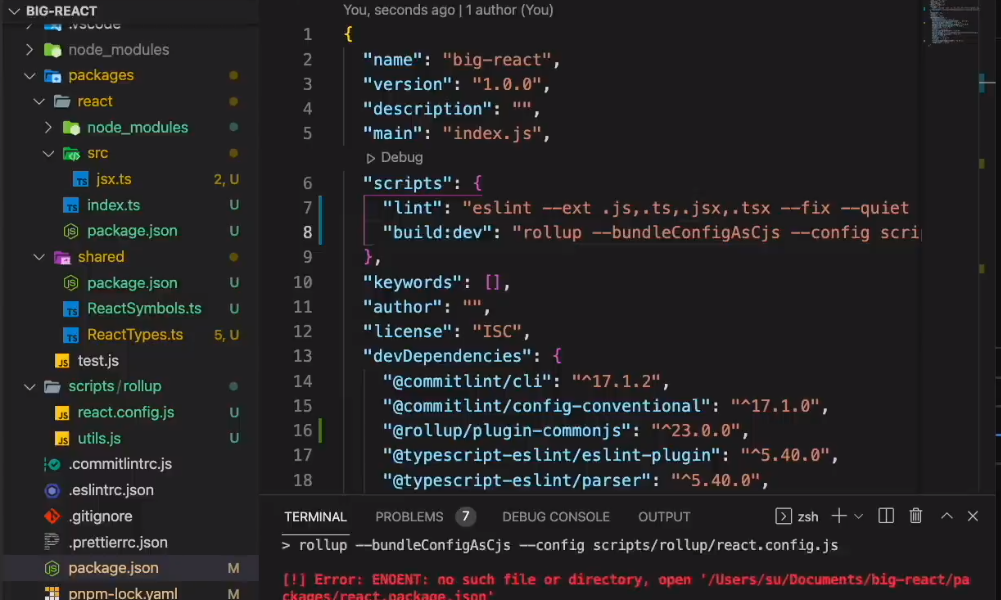
Task: Click the root package.json npm icon
Action: (x=52, y=568)
